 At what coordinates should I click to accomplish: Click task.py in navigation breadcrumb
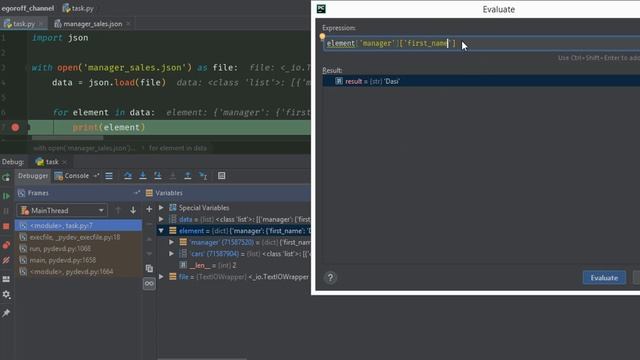78,8
